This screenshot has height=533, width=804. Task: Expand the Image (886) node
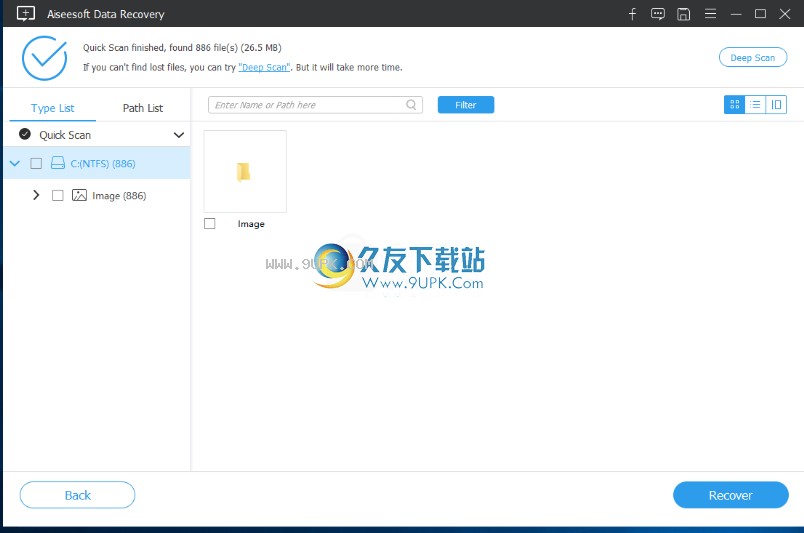pyautogui.click(x=36, y=195)
